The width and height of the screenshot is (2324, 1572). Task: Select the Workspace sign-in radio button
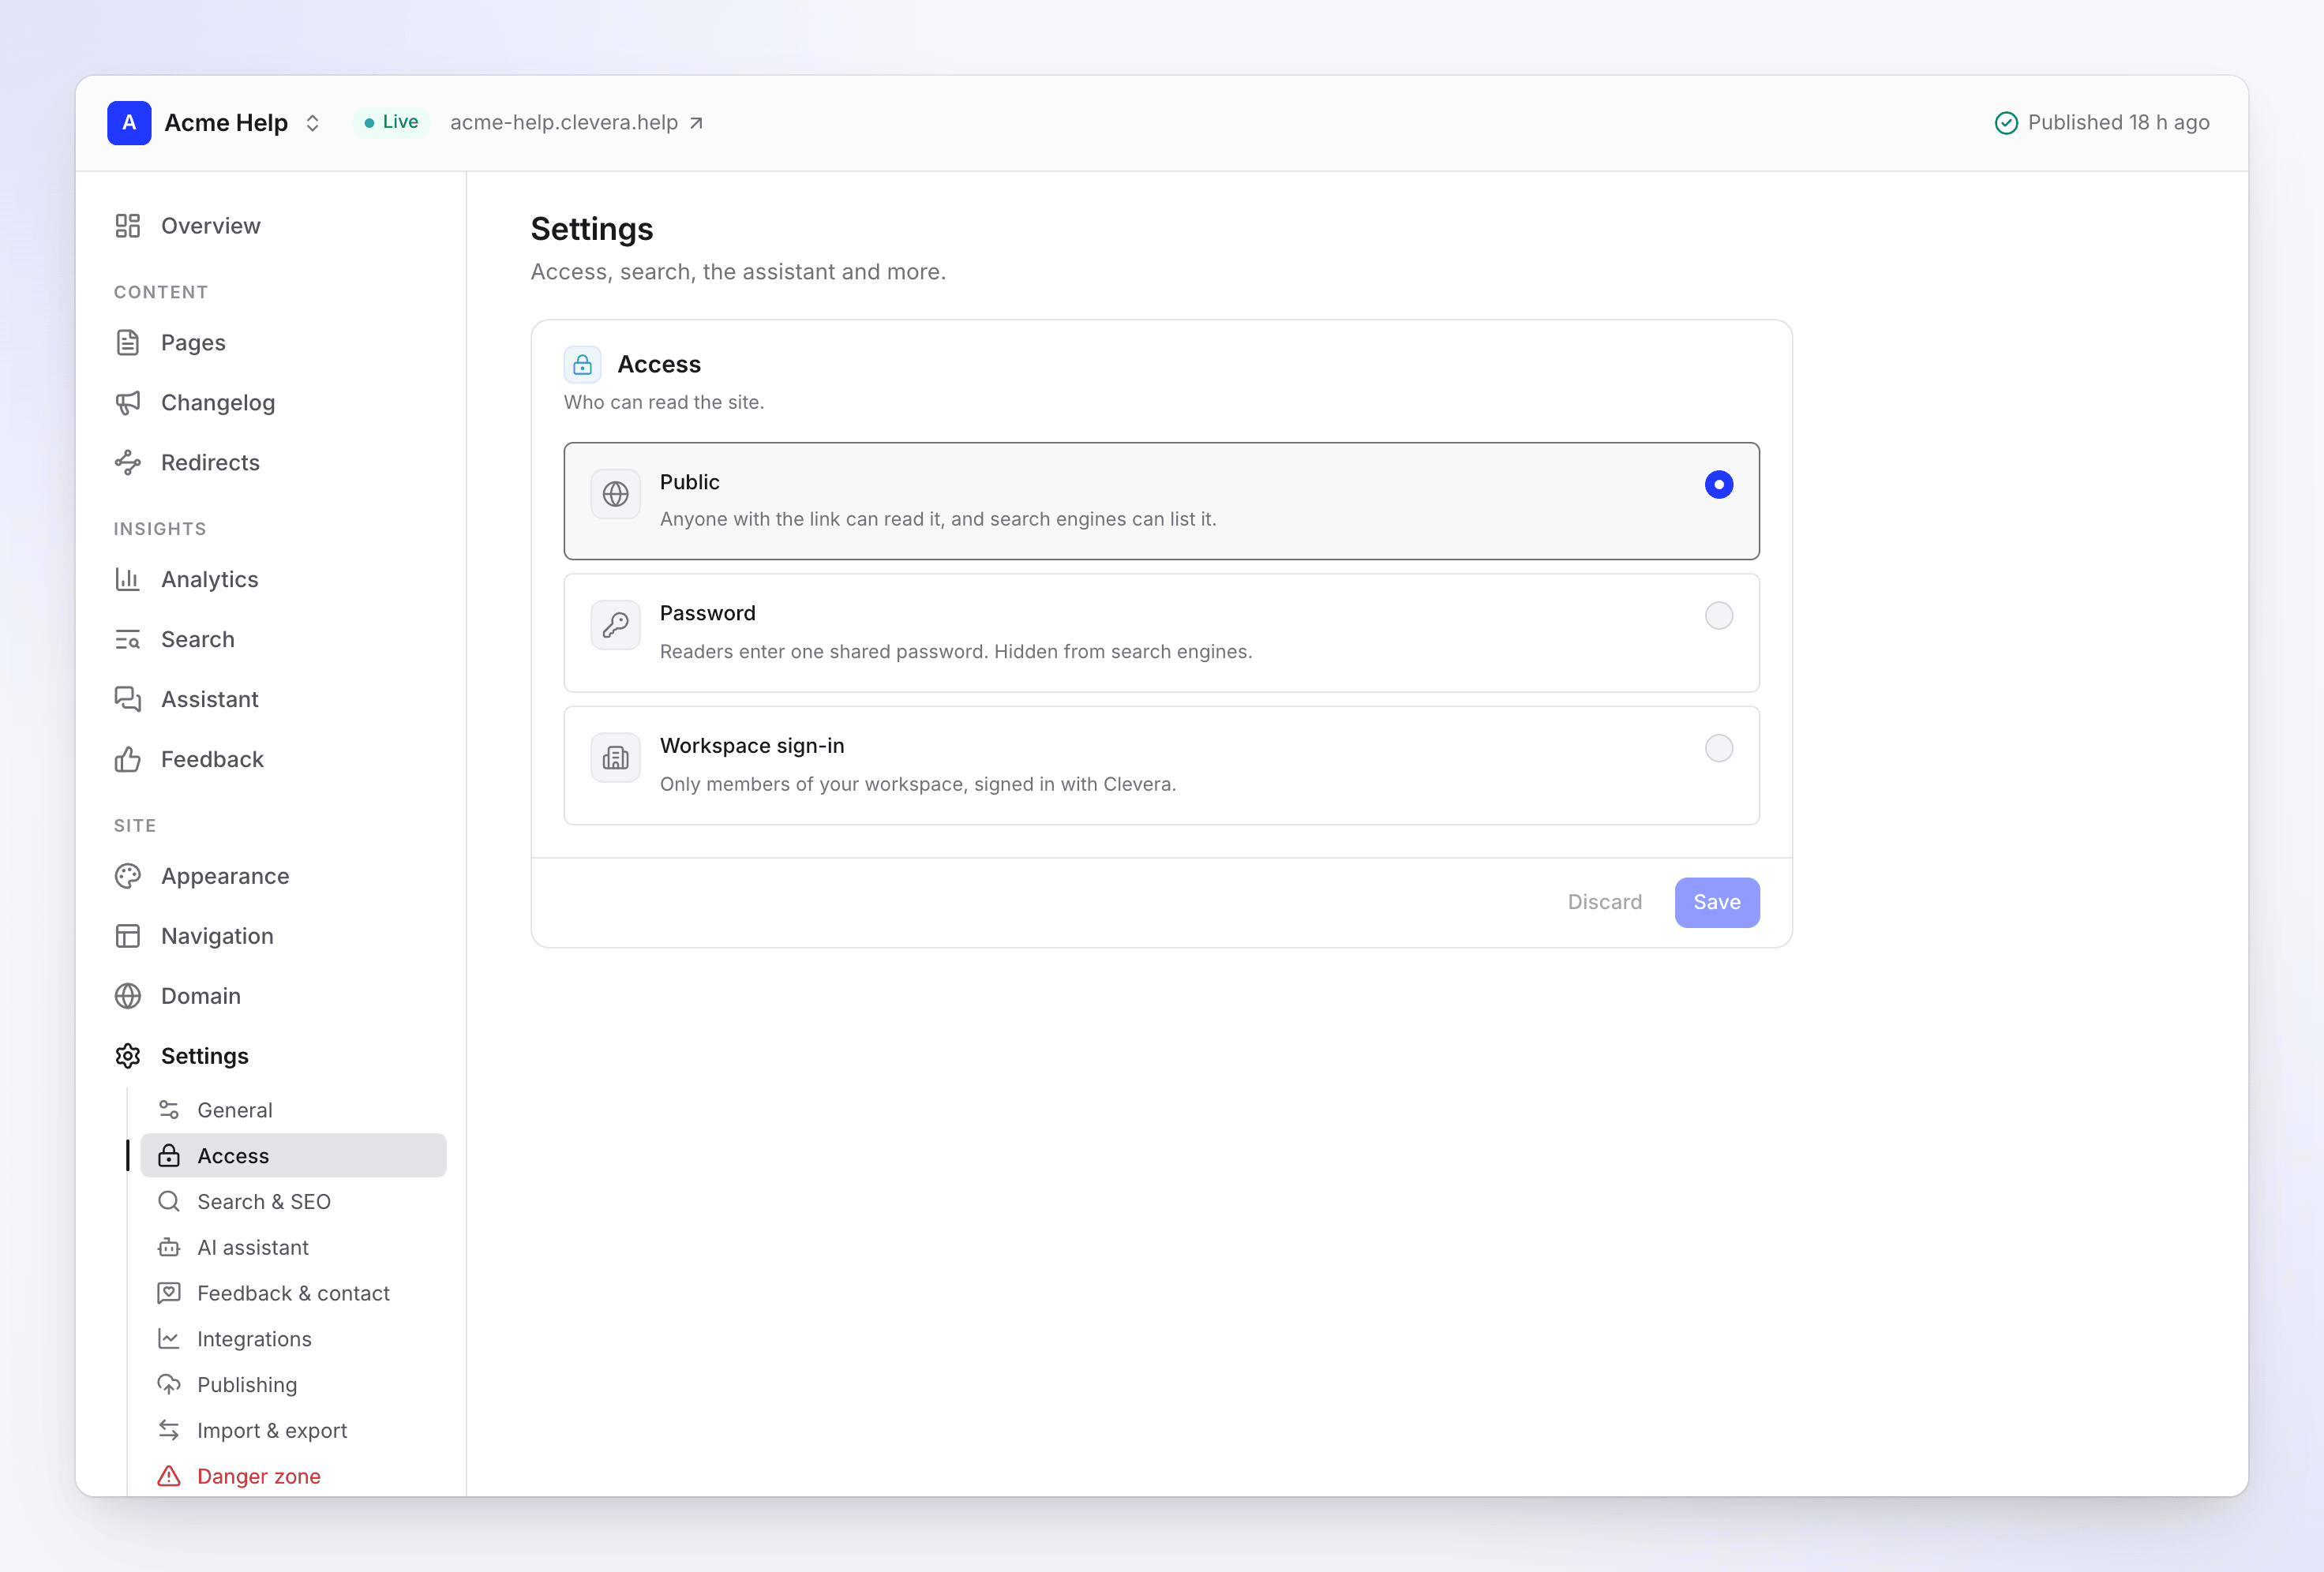click(1719, 749)
